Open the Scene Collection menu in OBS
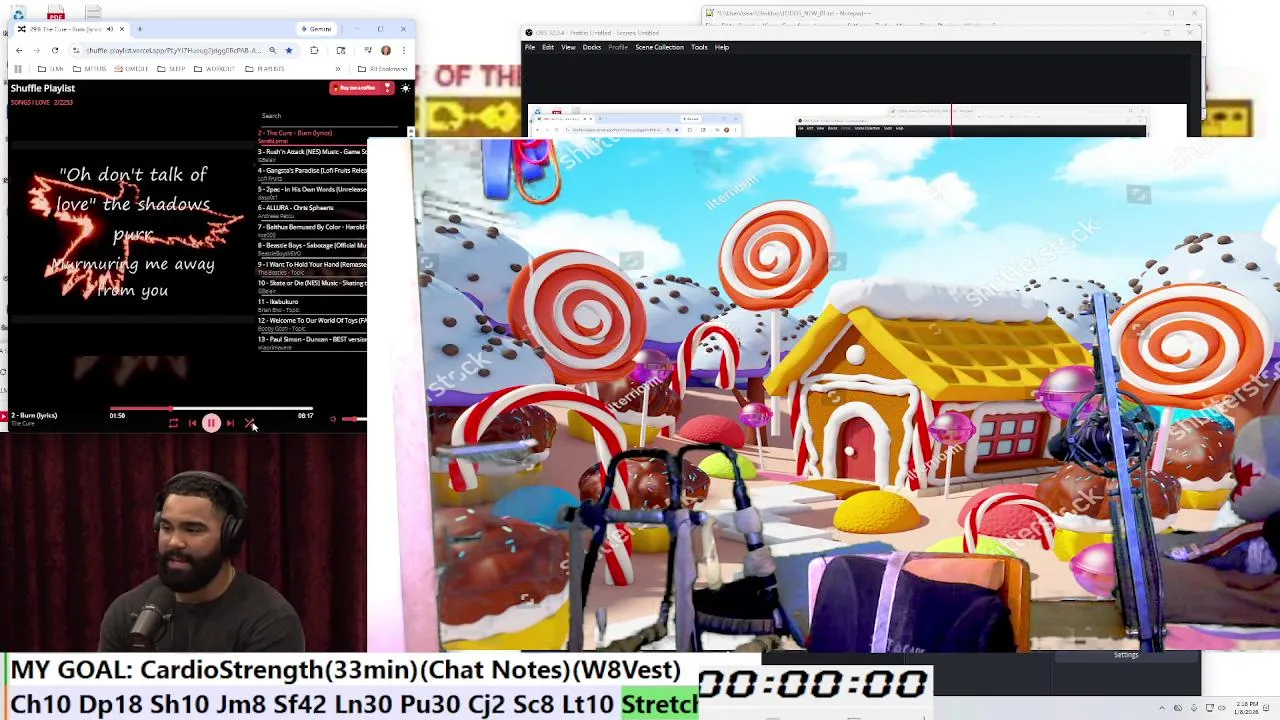Image resolution: width=1280 pixels, height=720 pixels. [660, 47]
